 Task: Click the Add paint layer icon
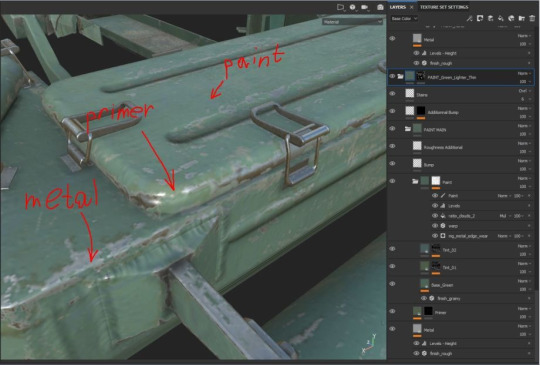[x=490, y=18]
